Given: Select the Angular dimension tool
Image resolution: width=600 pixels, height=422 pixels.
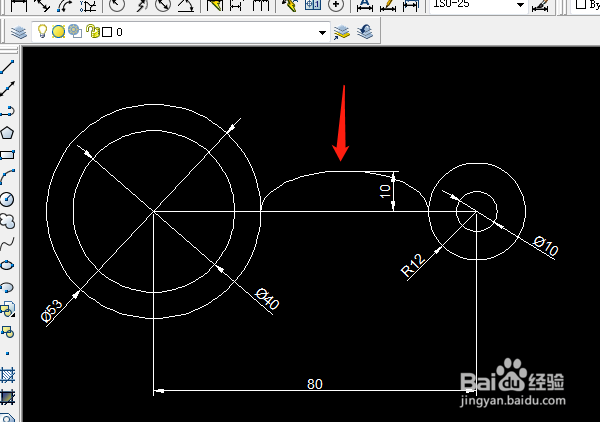Looking at the screenshot, I should click(186, 5).
